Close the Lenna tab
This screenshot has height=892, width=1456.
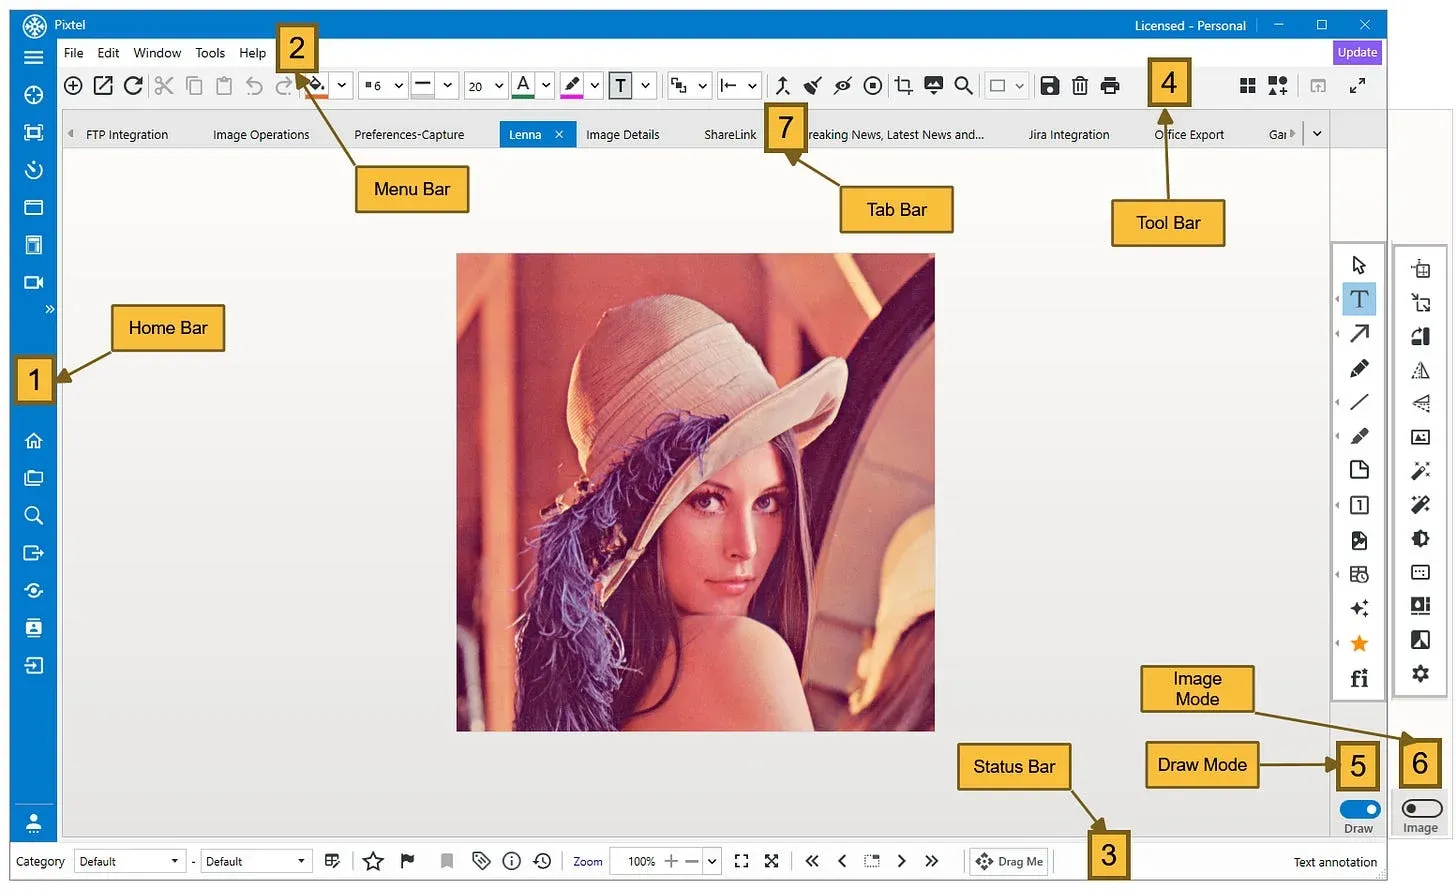click(559, 135)
